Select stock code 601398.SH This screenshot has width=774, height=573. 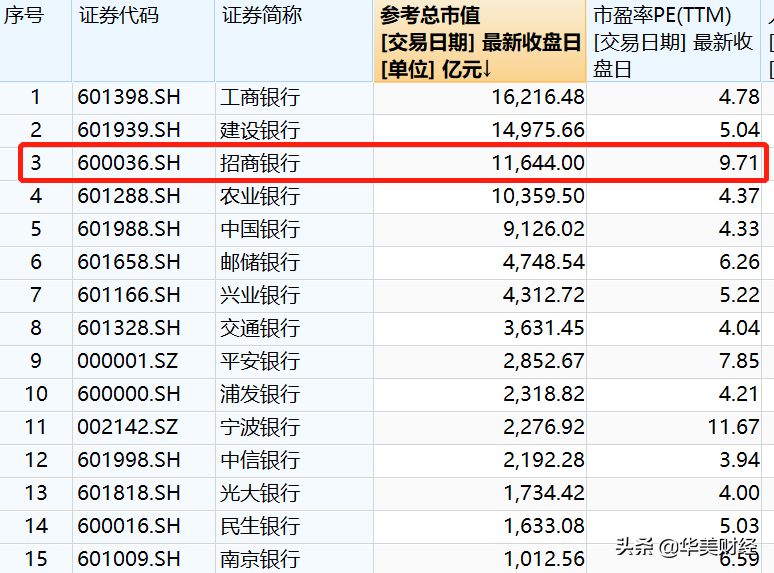pos(129,97)
